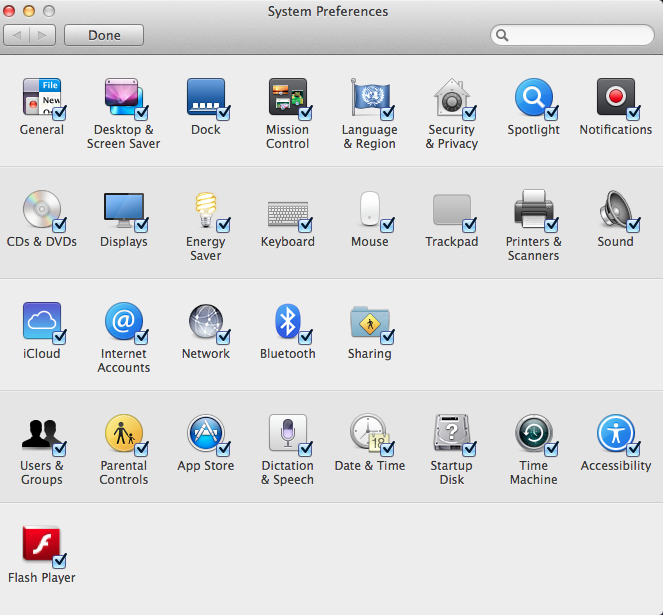Screen dimensions: 663x615
Task: Click the Spotlight magnifier pane icon
Action: (x=534, y=97)
